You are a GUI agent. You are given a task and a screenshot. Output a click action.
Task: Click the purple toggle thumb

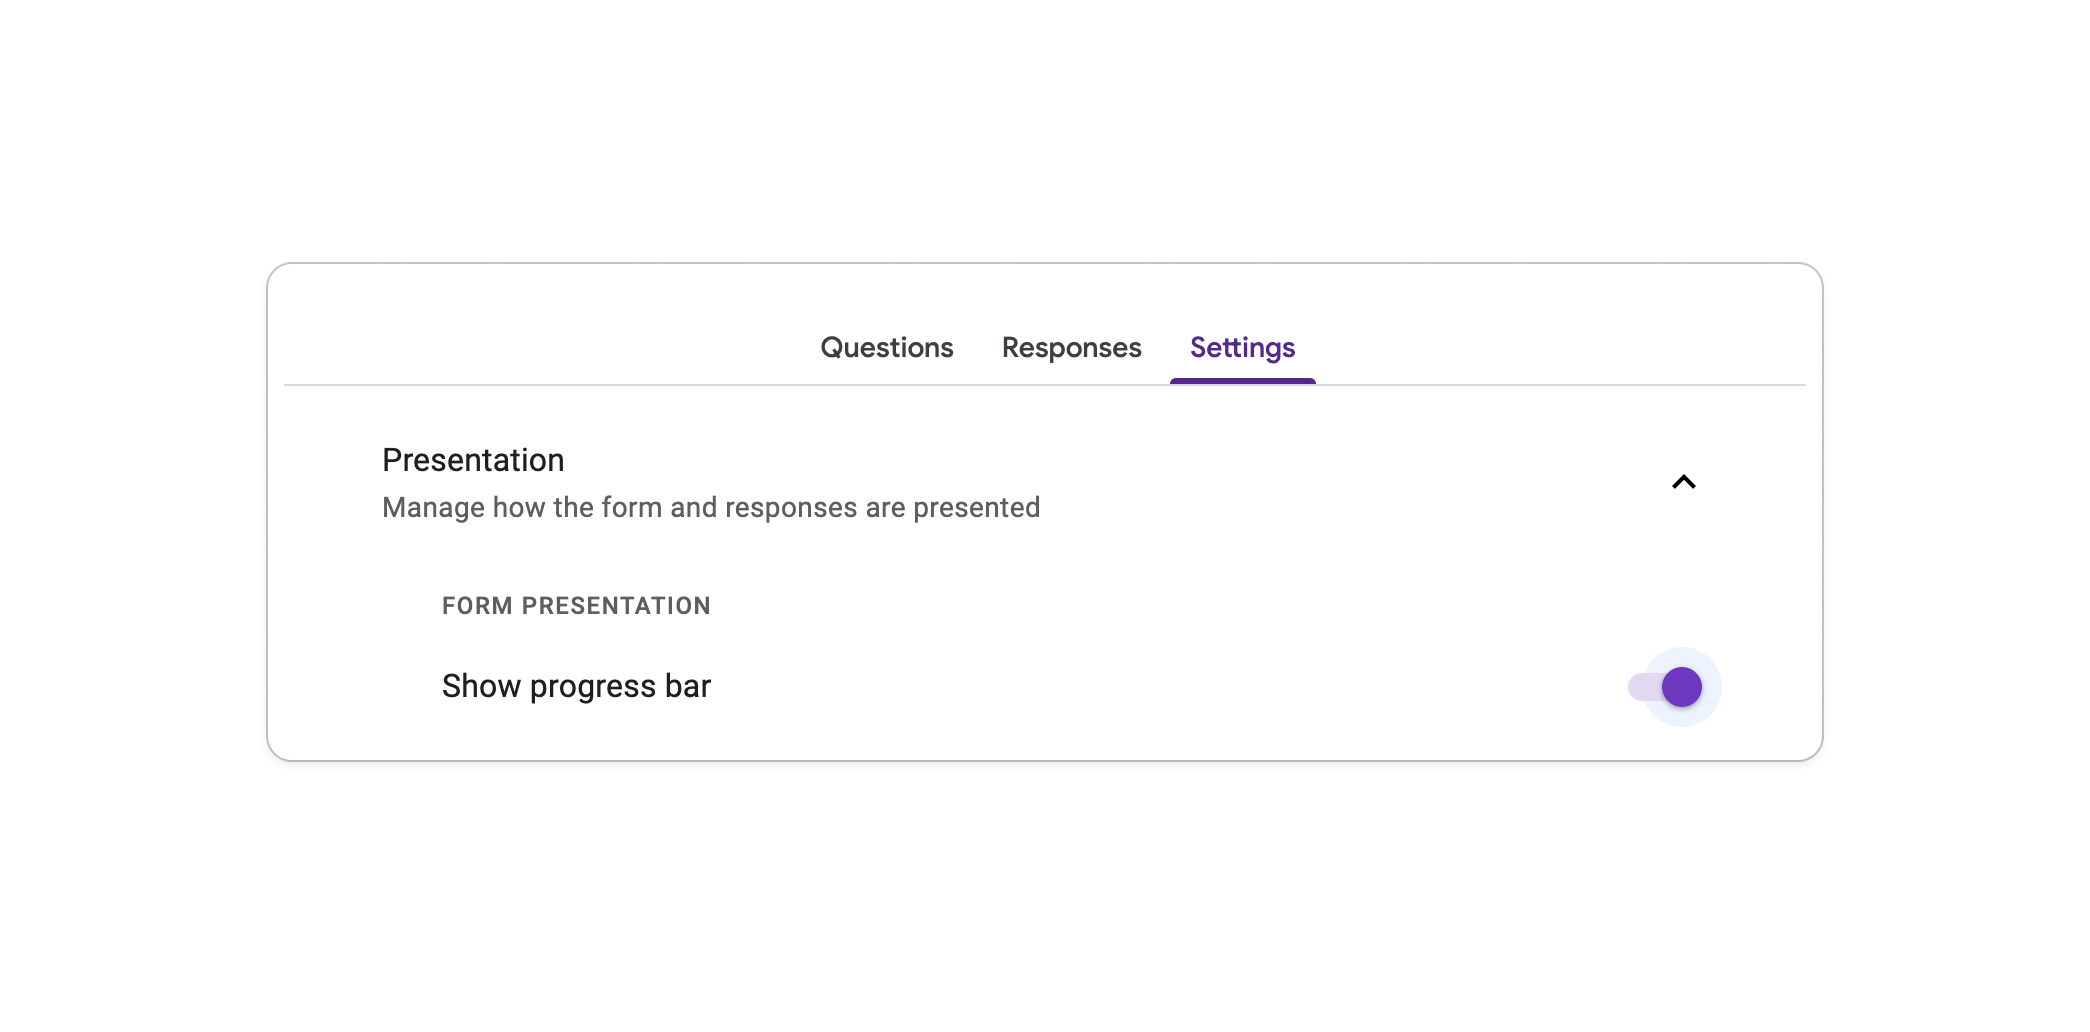(1681, 686)
